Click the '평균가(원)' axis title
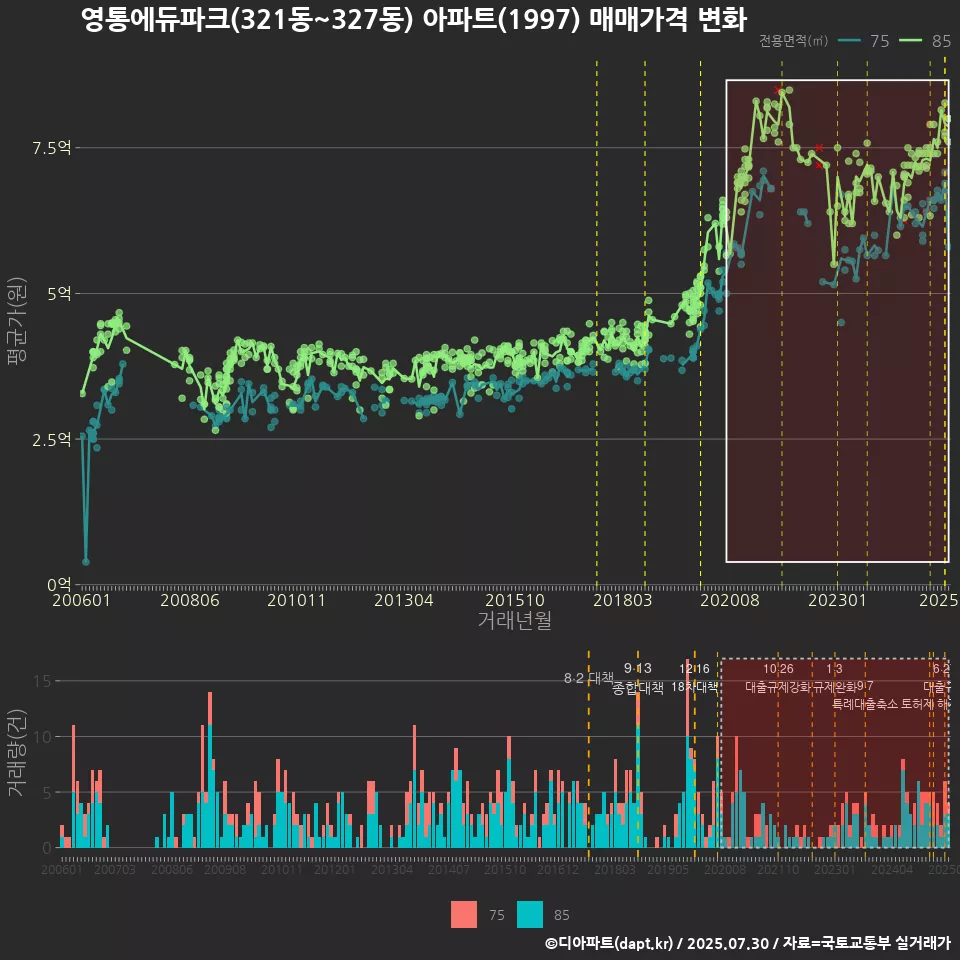This screenshot has width=960, height=960. tap(17, 321)
